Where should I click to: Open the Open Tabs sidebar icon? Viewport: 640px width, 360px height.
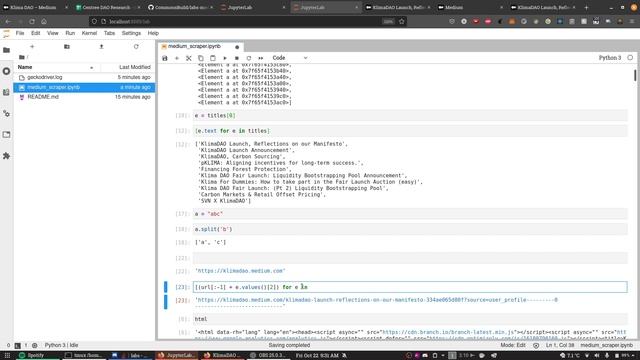[7, 135]
